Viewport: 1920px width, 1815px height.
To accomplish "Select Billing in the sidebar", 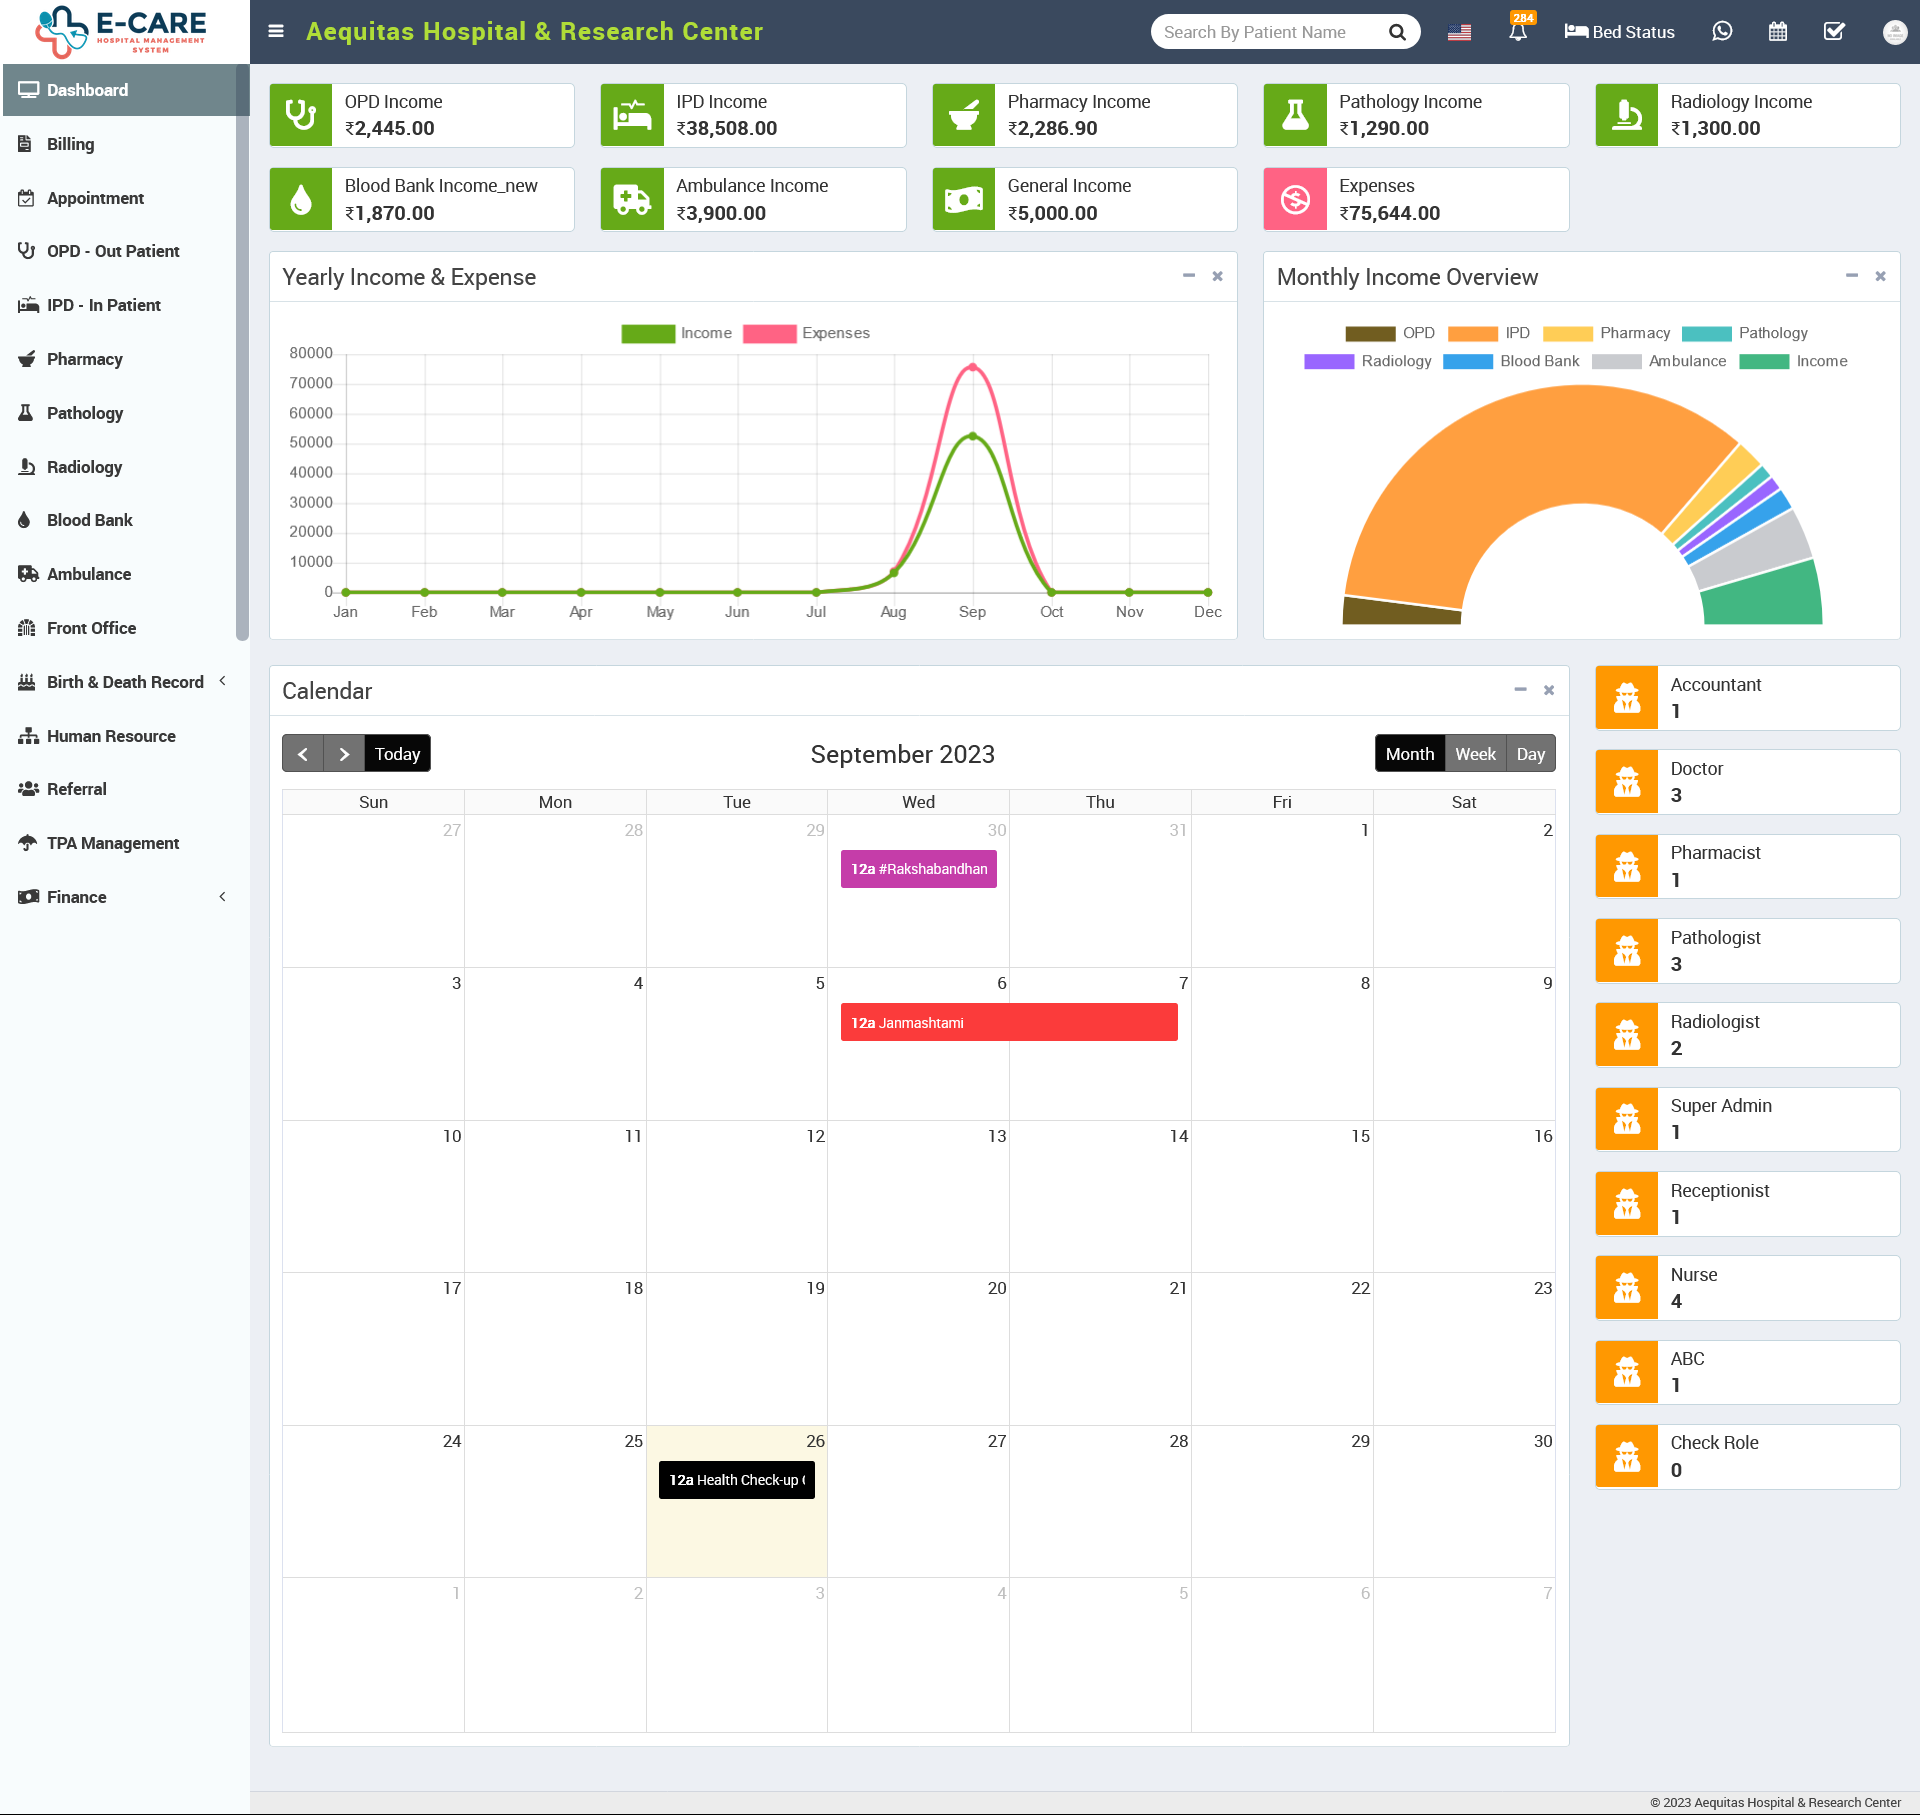I will point(70,144).
